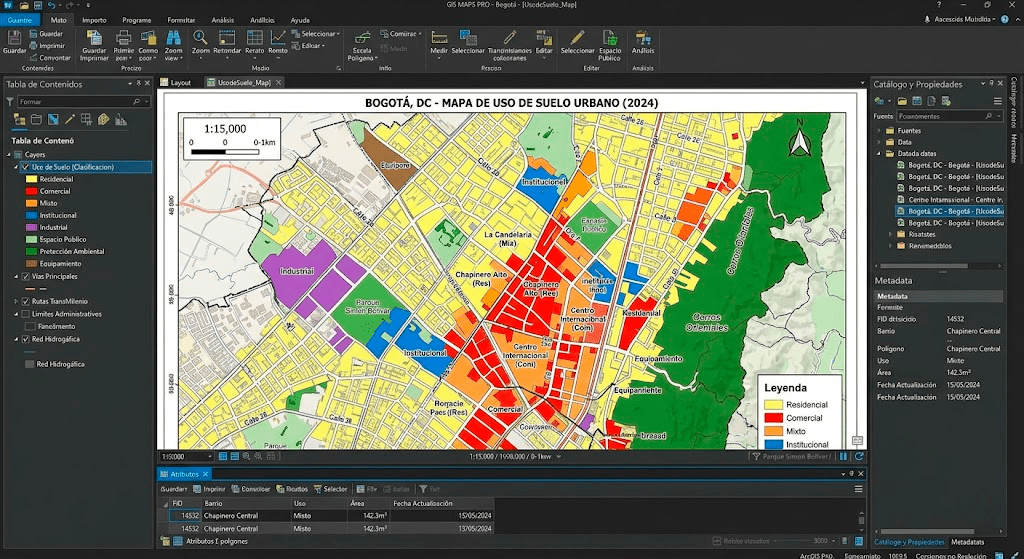Enable the Limites Administrativos layer checkbox
1024x559 pixels.
(x=26, y=313)
